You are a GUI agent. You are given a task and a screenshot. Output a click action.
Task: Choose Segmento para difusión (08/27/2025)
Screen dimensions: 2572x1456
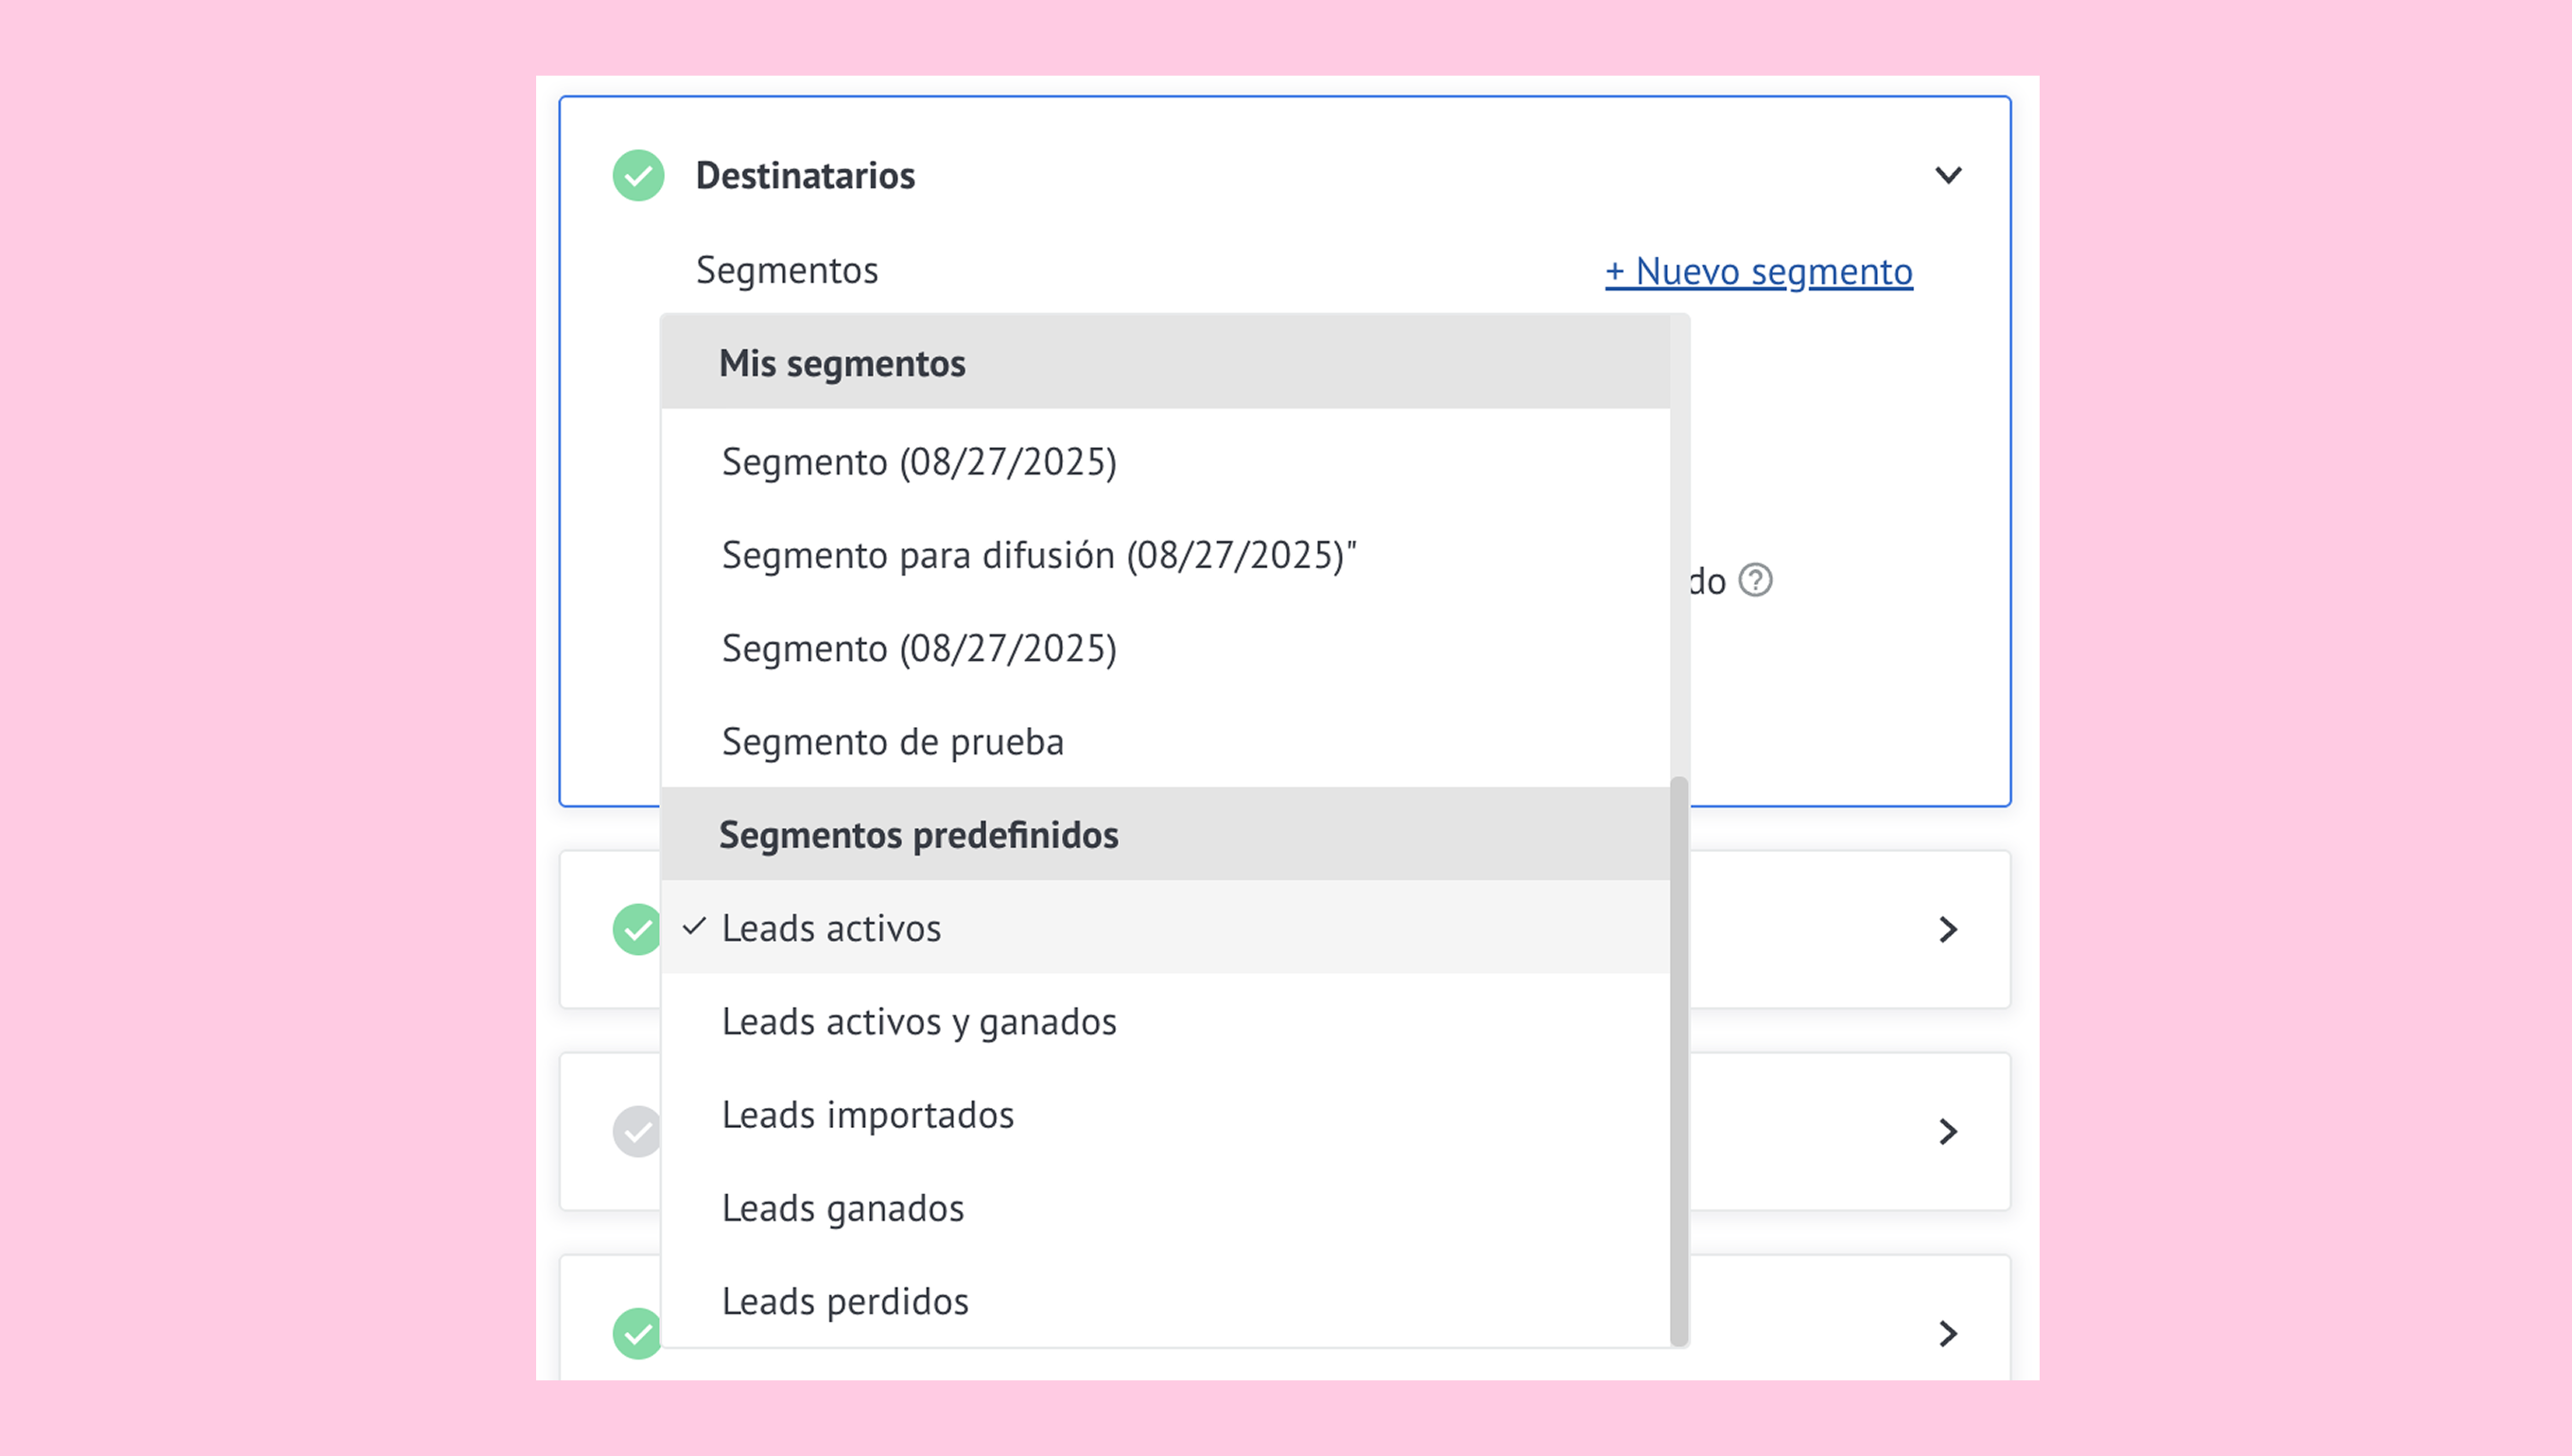1039,555
